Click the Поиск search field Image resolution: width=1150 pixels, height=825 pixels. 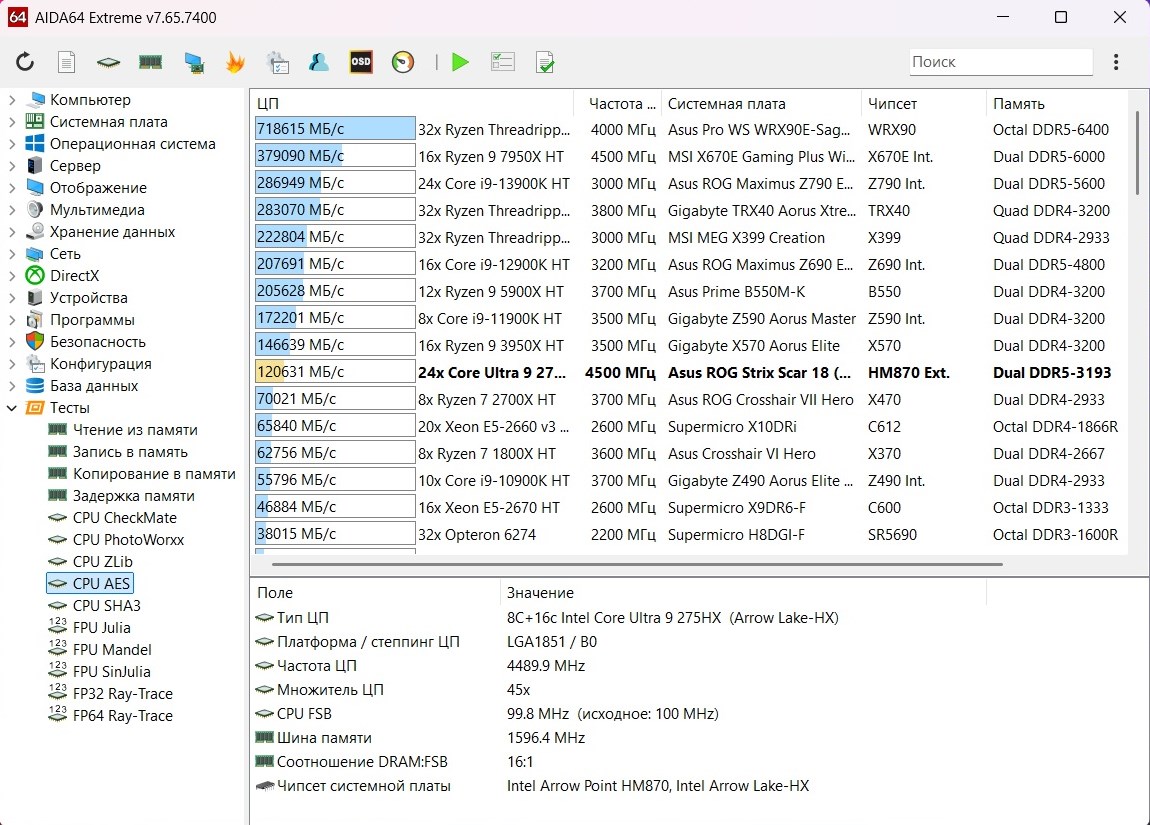(x=1000, y=62)
